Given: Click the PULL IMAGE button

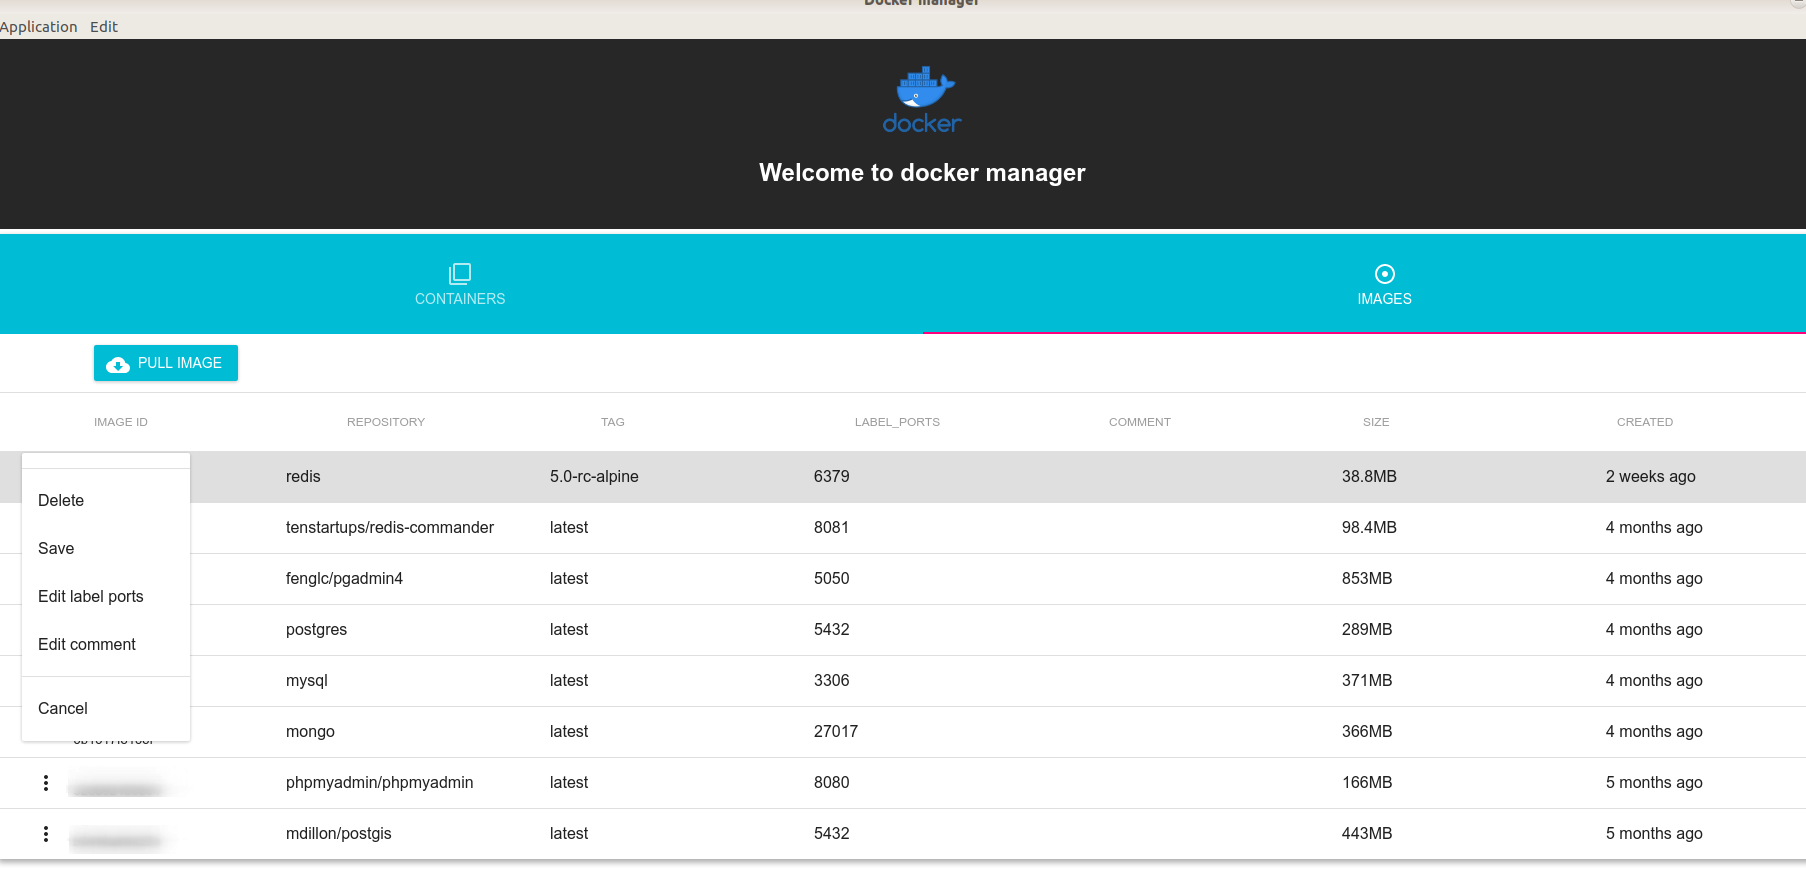Looking at the screenshot, I should 166,363.
